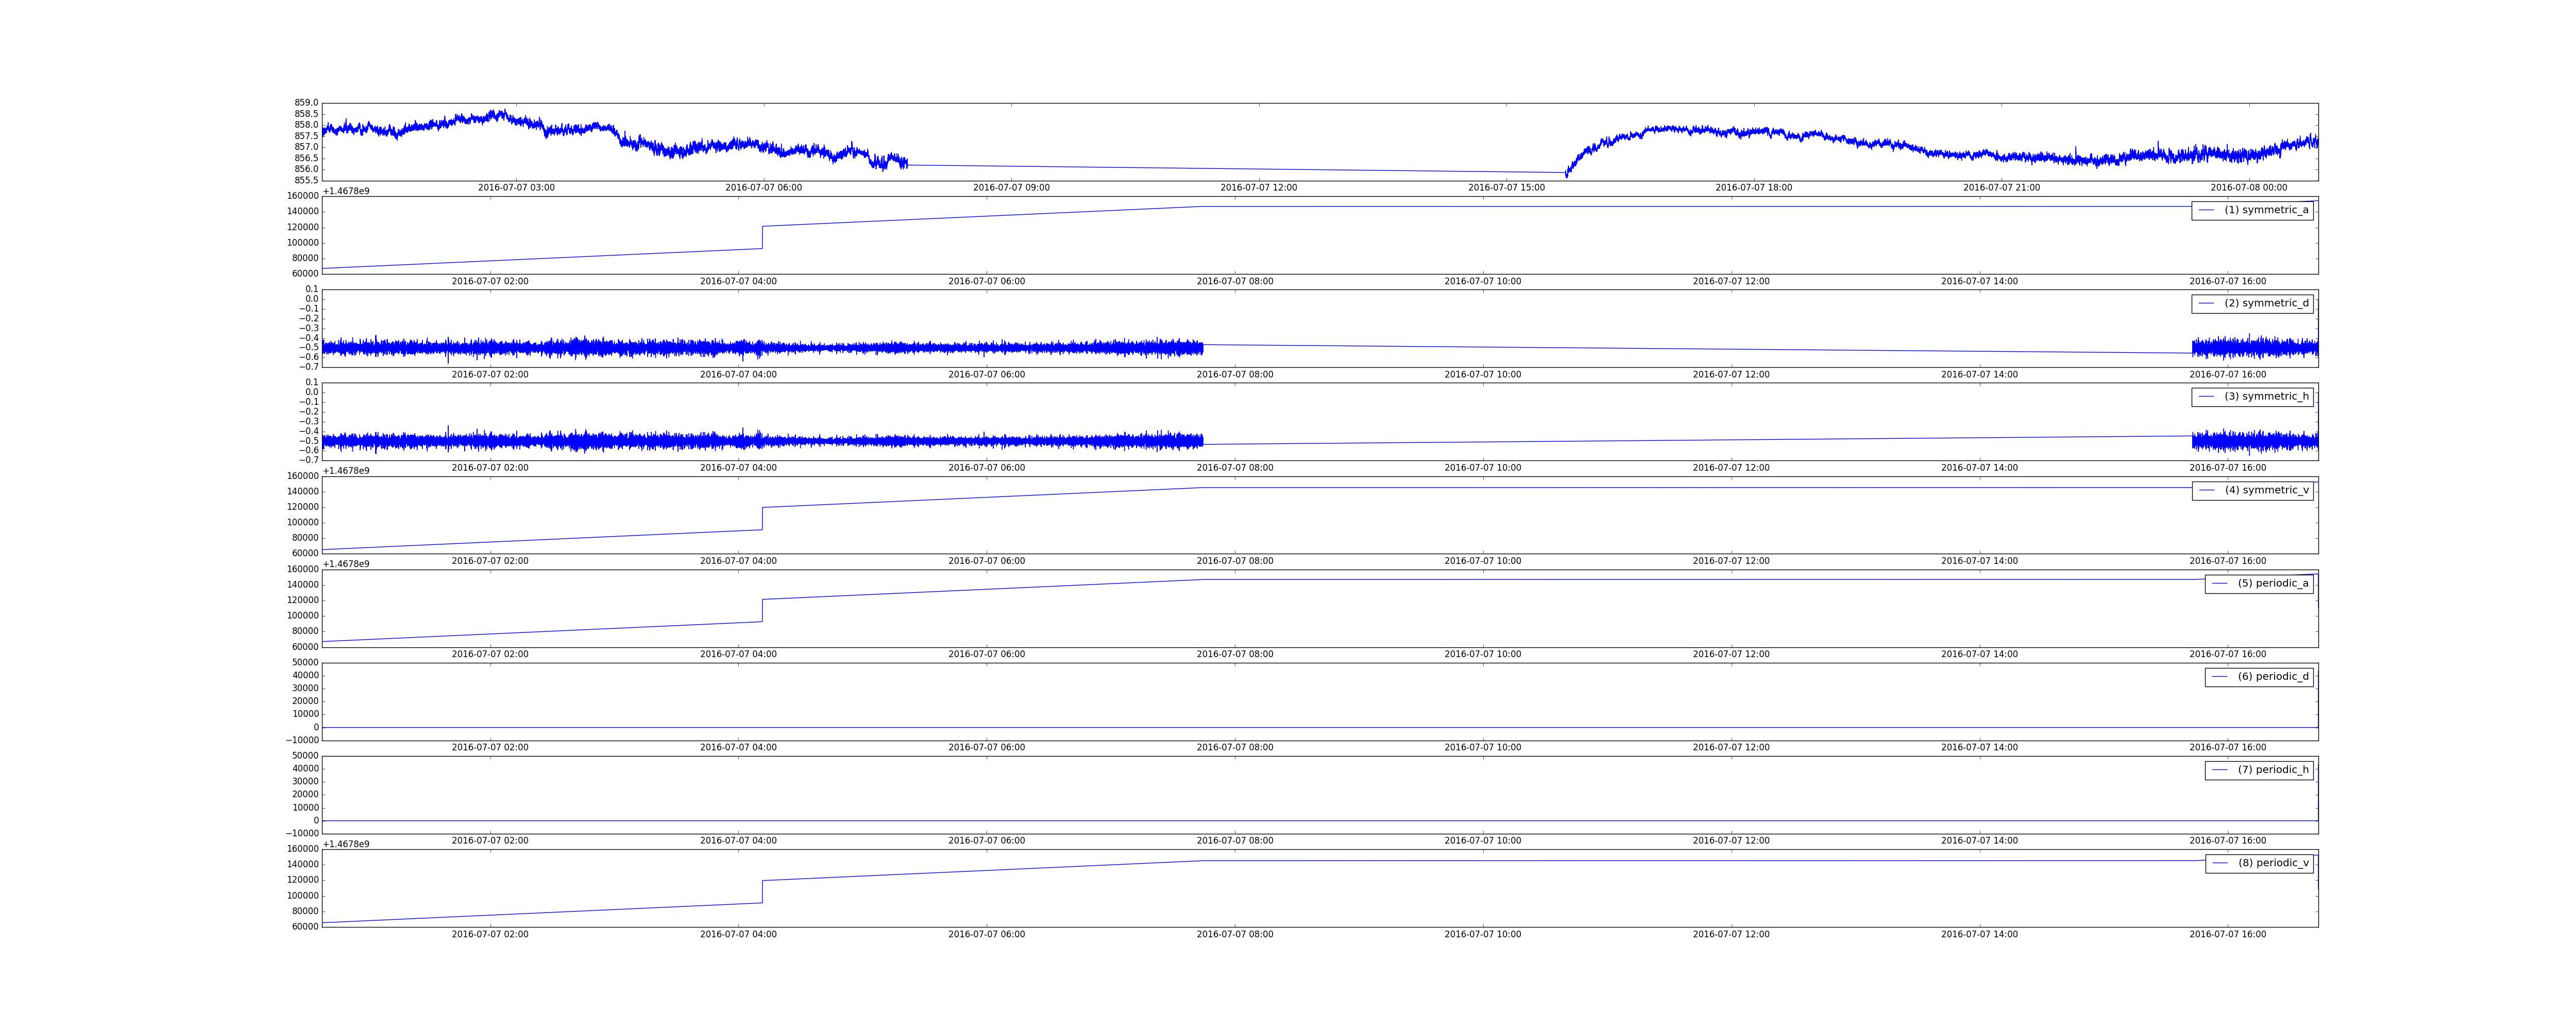Click the 2016-07-07 09:00 time tick label
Image resolution: width=2576 pixels, height=1030 pixels.
pos(1011,188)
